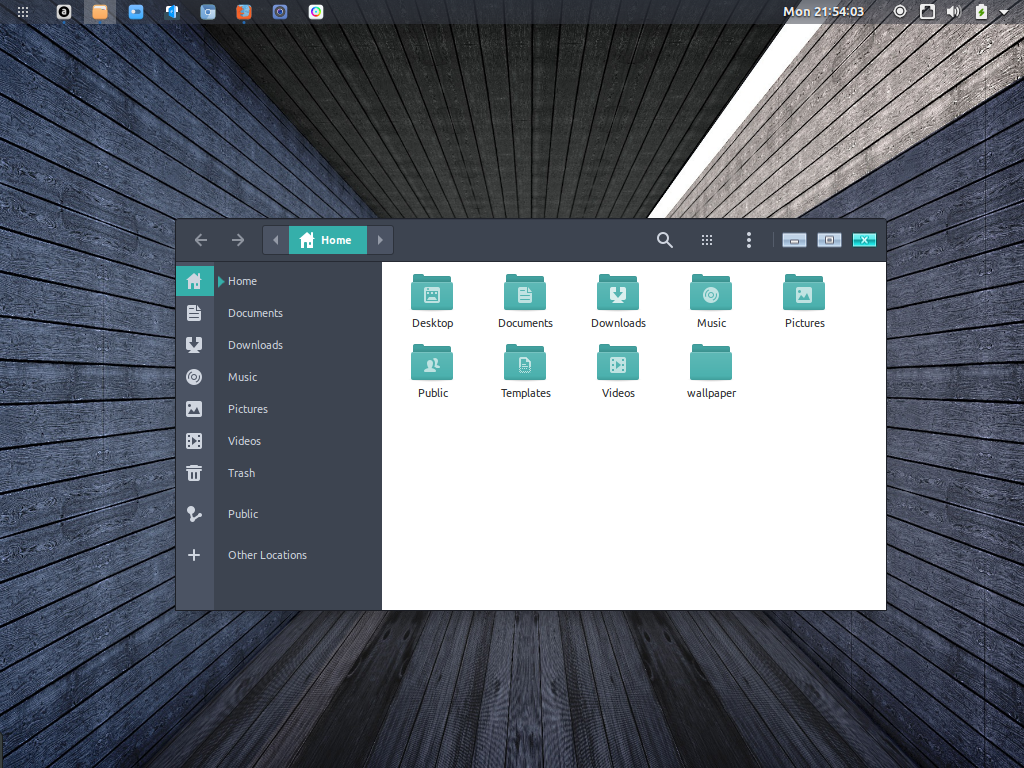Viewport: 1024px width, 768px height.
Task: Select Downloads label in the sidebar
Action: [255, 345]
